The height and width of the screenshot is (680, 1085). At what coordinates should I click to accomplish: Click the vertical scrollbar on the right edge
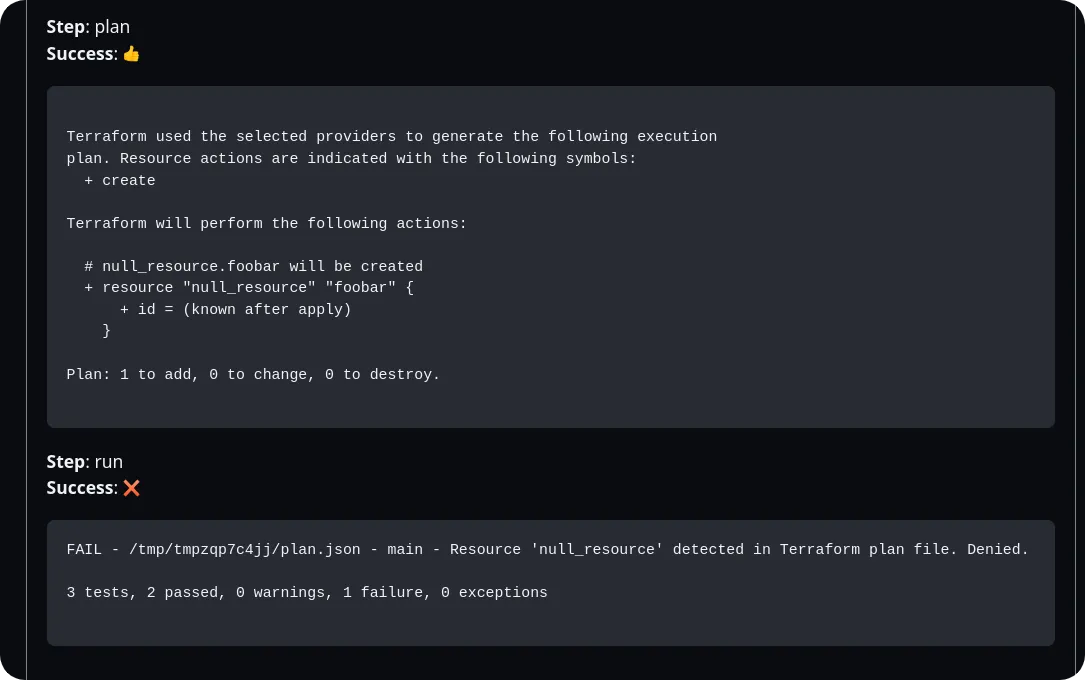point(1079,340)
